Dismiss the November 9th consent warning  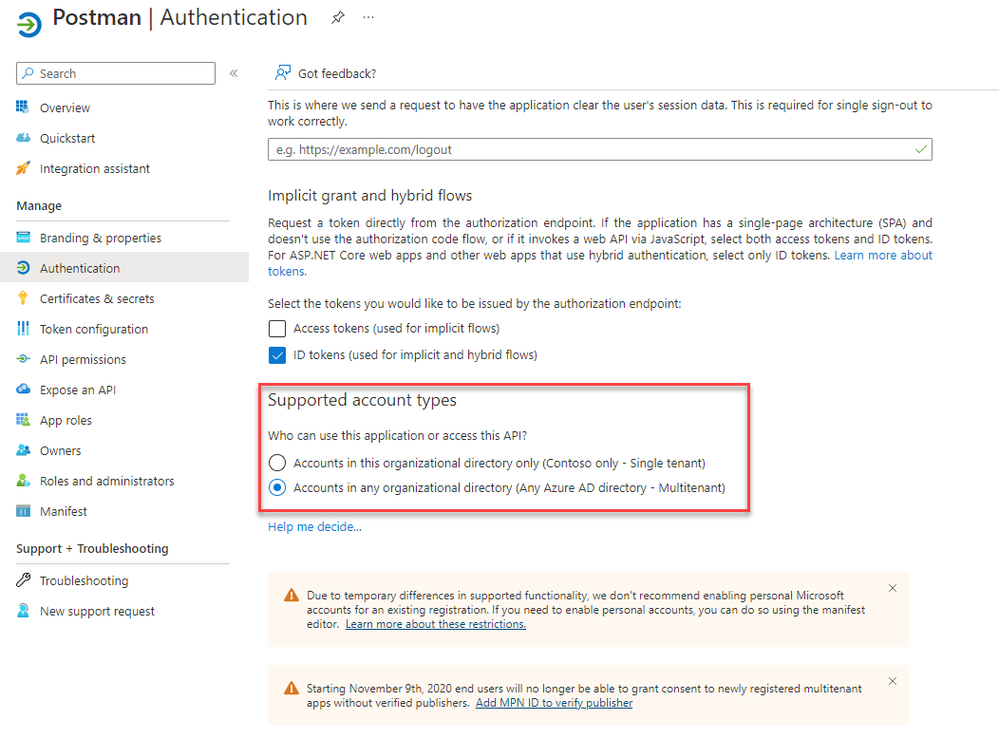(x=893, y=681)
